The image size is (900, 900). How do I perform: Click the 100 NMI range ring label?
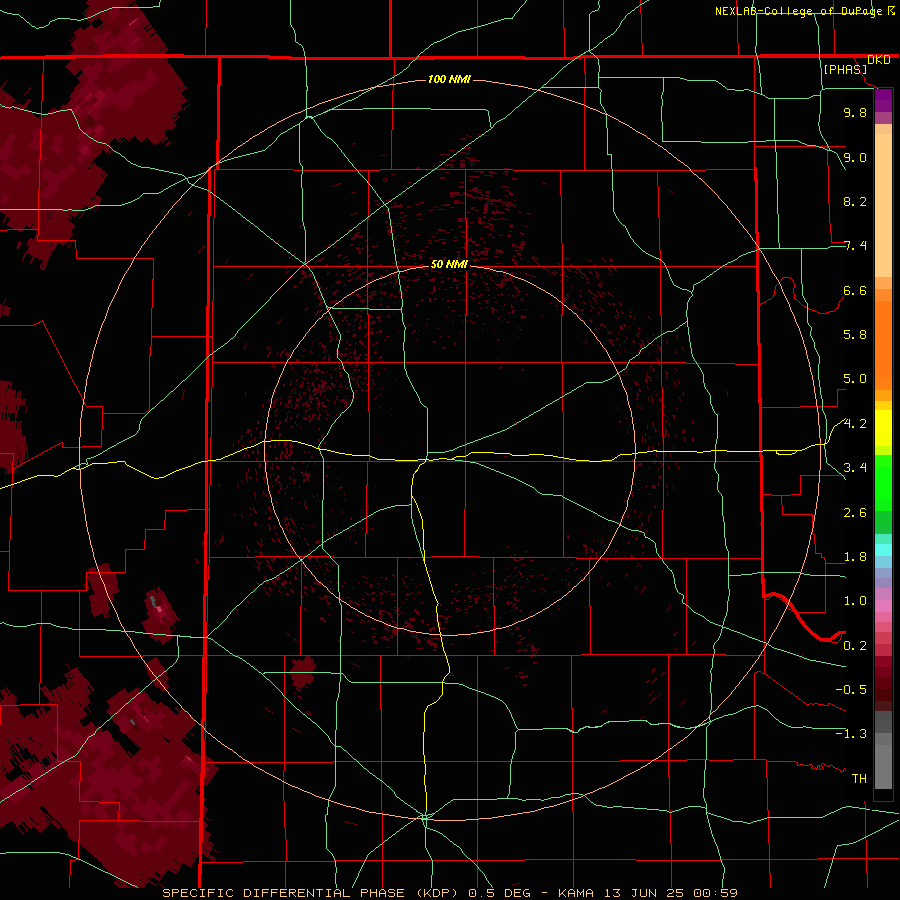(x=449, y=79)
